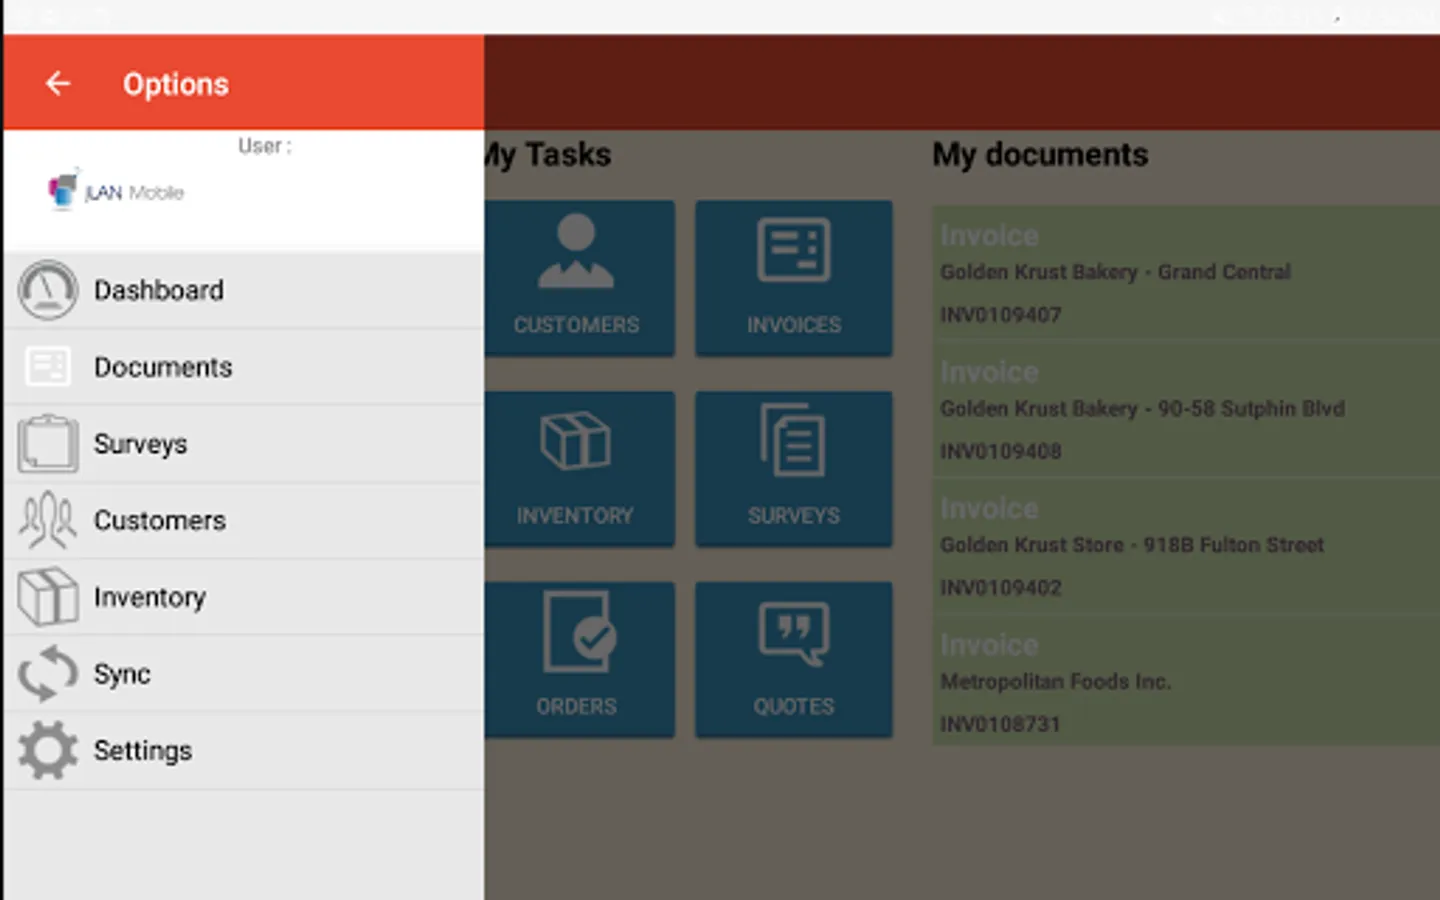This screenshot has height=900, width=1440.
Task: Click the Documents list icon
Action: pos(47,367)
